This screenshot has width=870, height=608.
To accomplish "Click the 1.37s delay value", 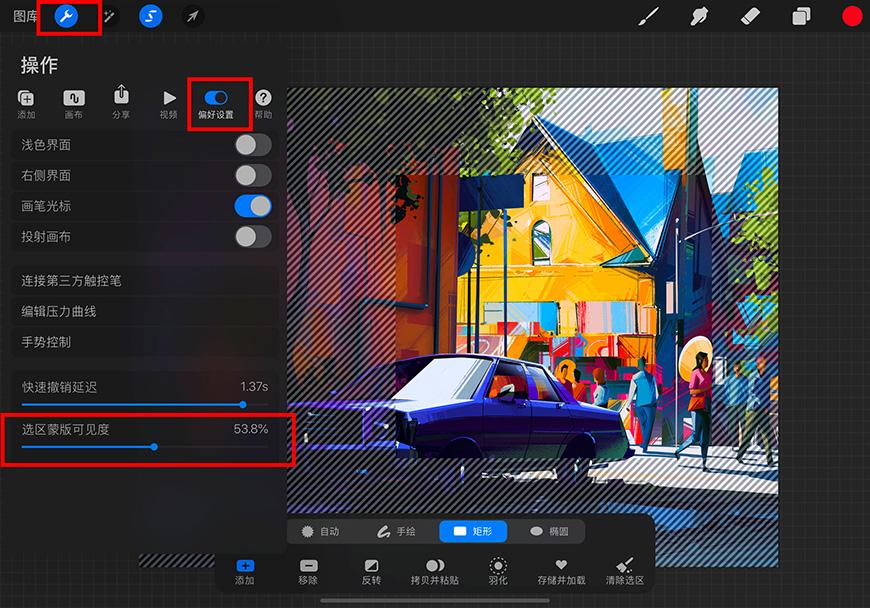I will tap(254, 387).
